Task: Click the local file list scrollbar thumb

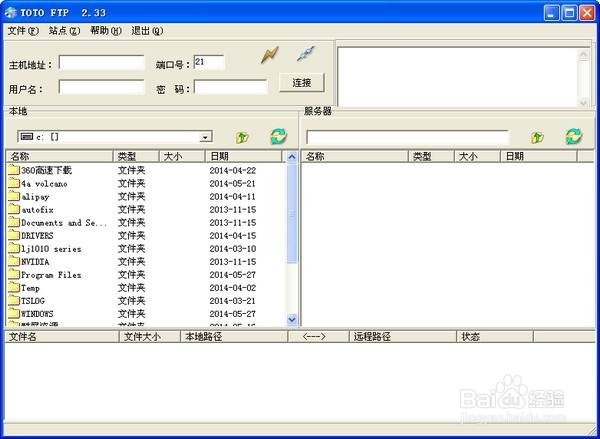Action: coord(292,214)
